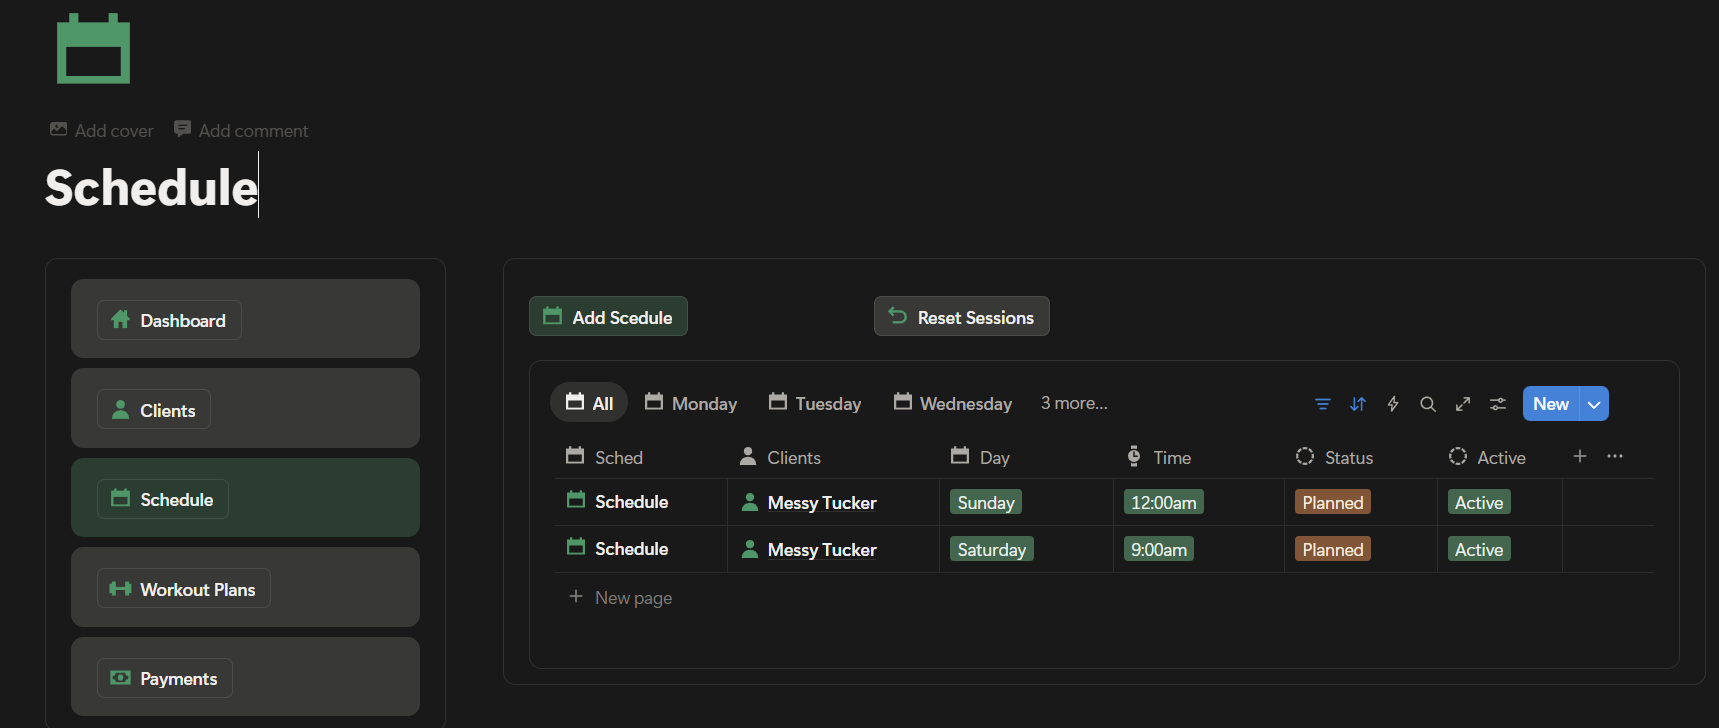Image resolution: width=1719 pixels, height=728 pixels.
Task: Click New page to add a row
Action: 620,597
